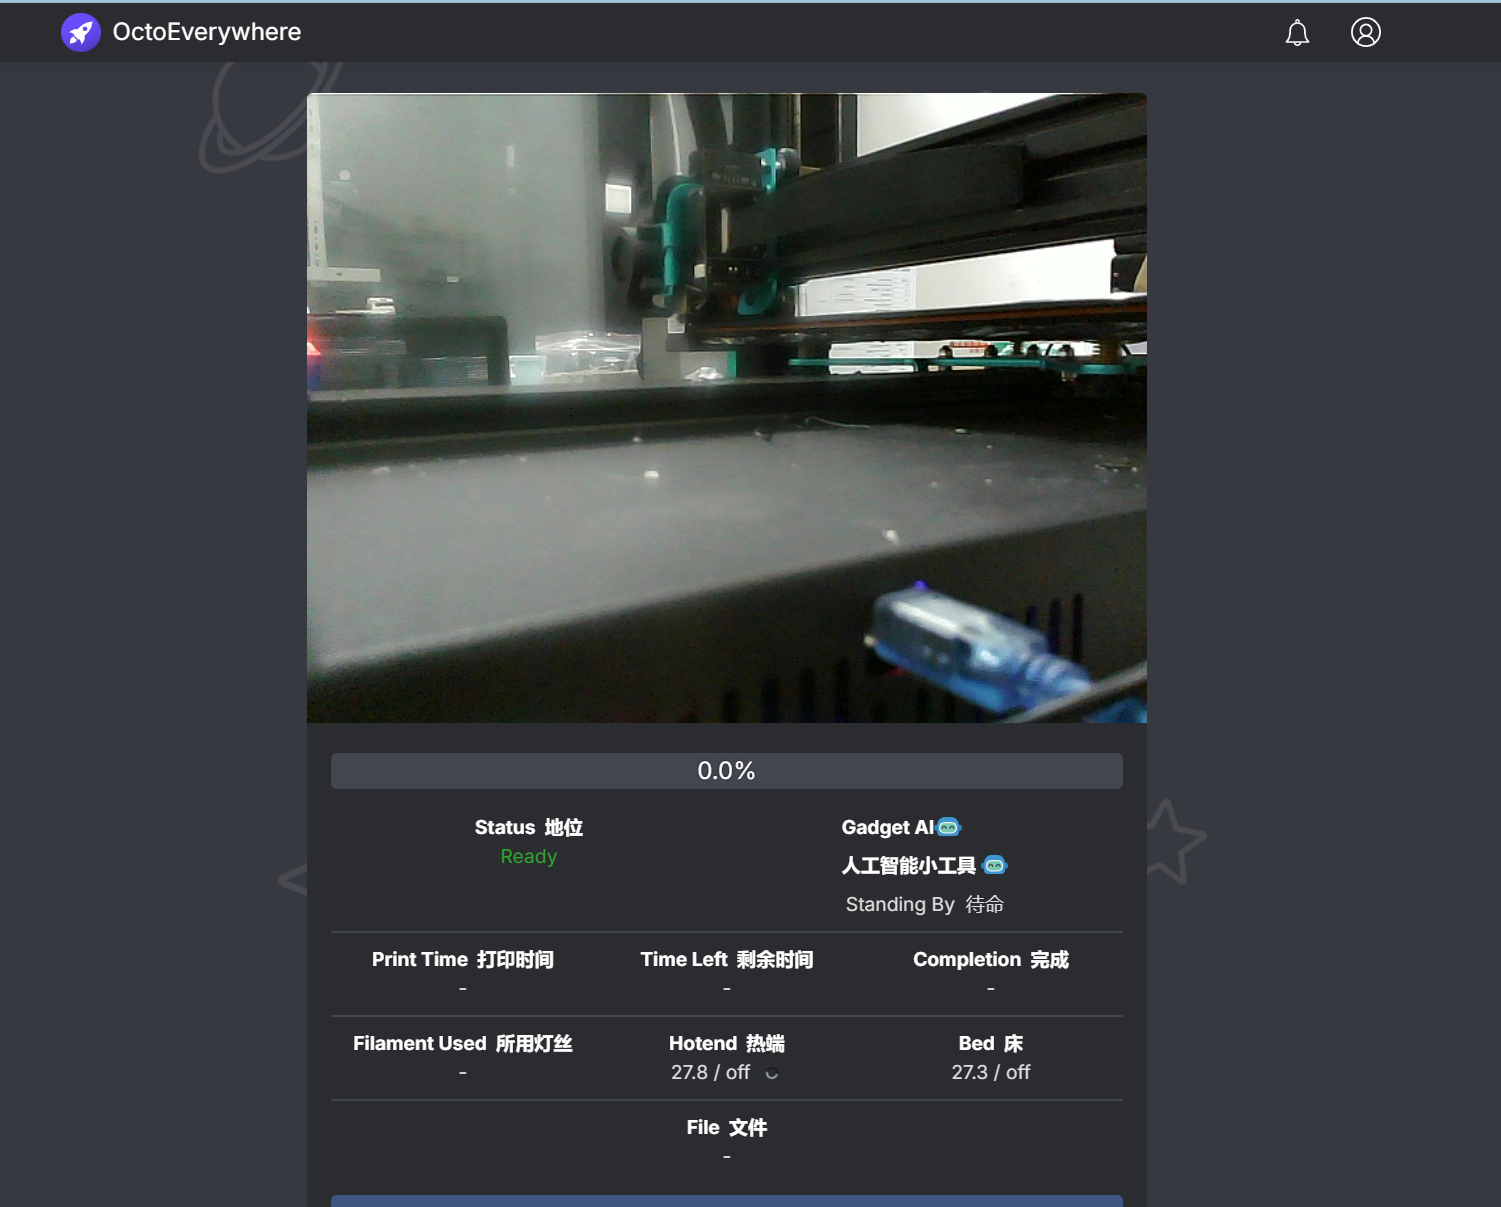Viewport: 1501px width, 1207px height.
Task: Expand the Hotend temperature chevron
Action: pos(771,1074)
